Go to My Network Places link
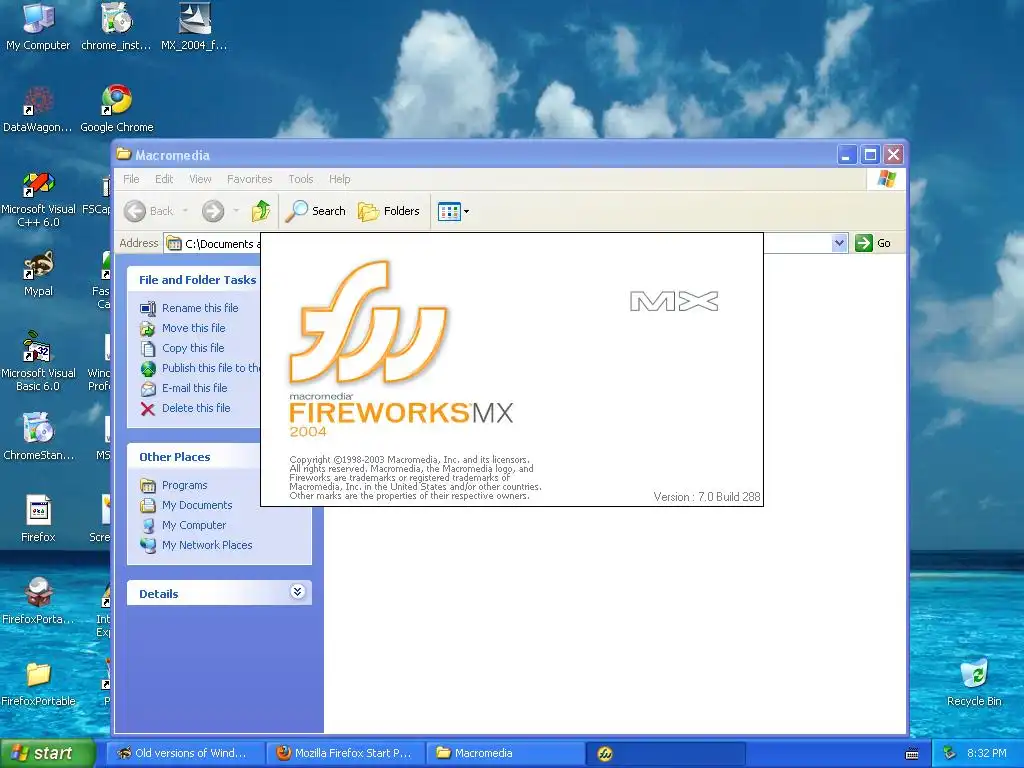The image size is (1024, 768). coord(196,545)
